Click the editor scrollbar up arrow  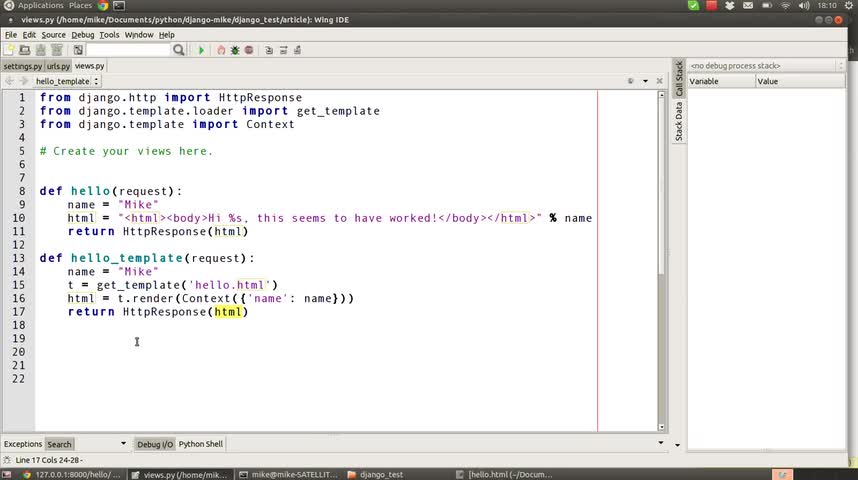[x=661, y=95]
